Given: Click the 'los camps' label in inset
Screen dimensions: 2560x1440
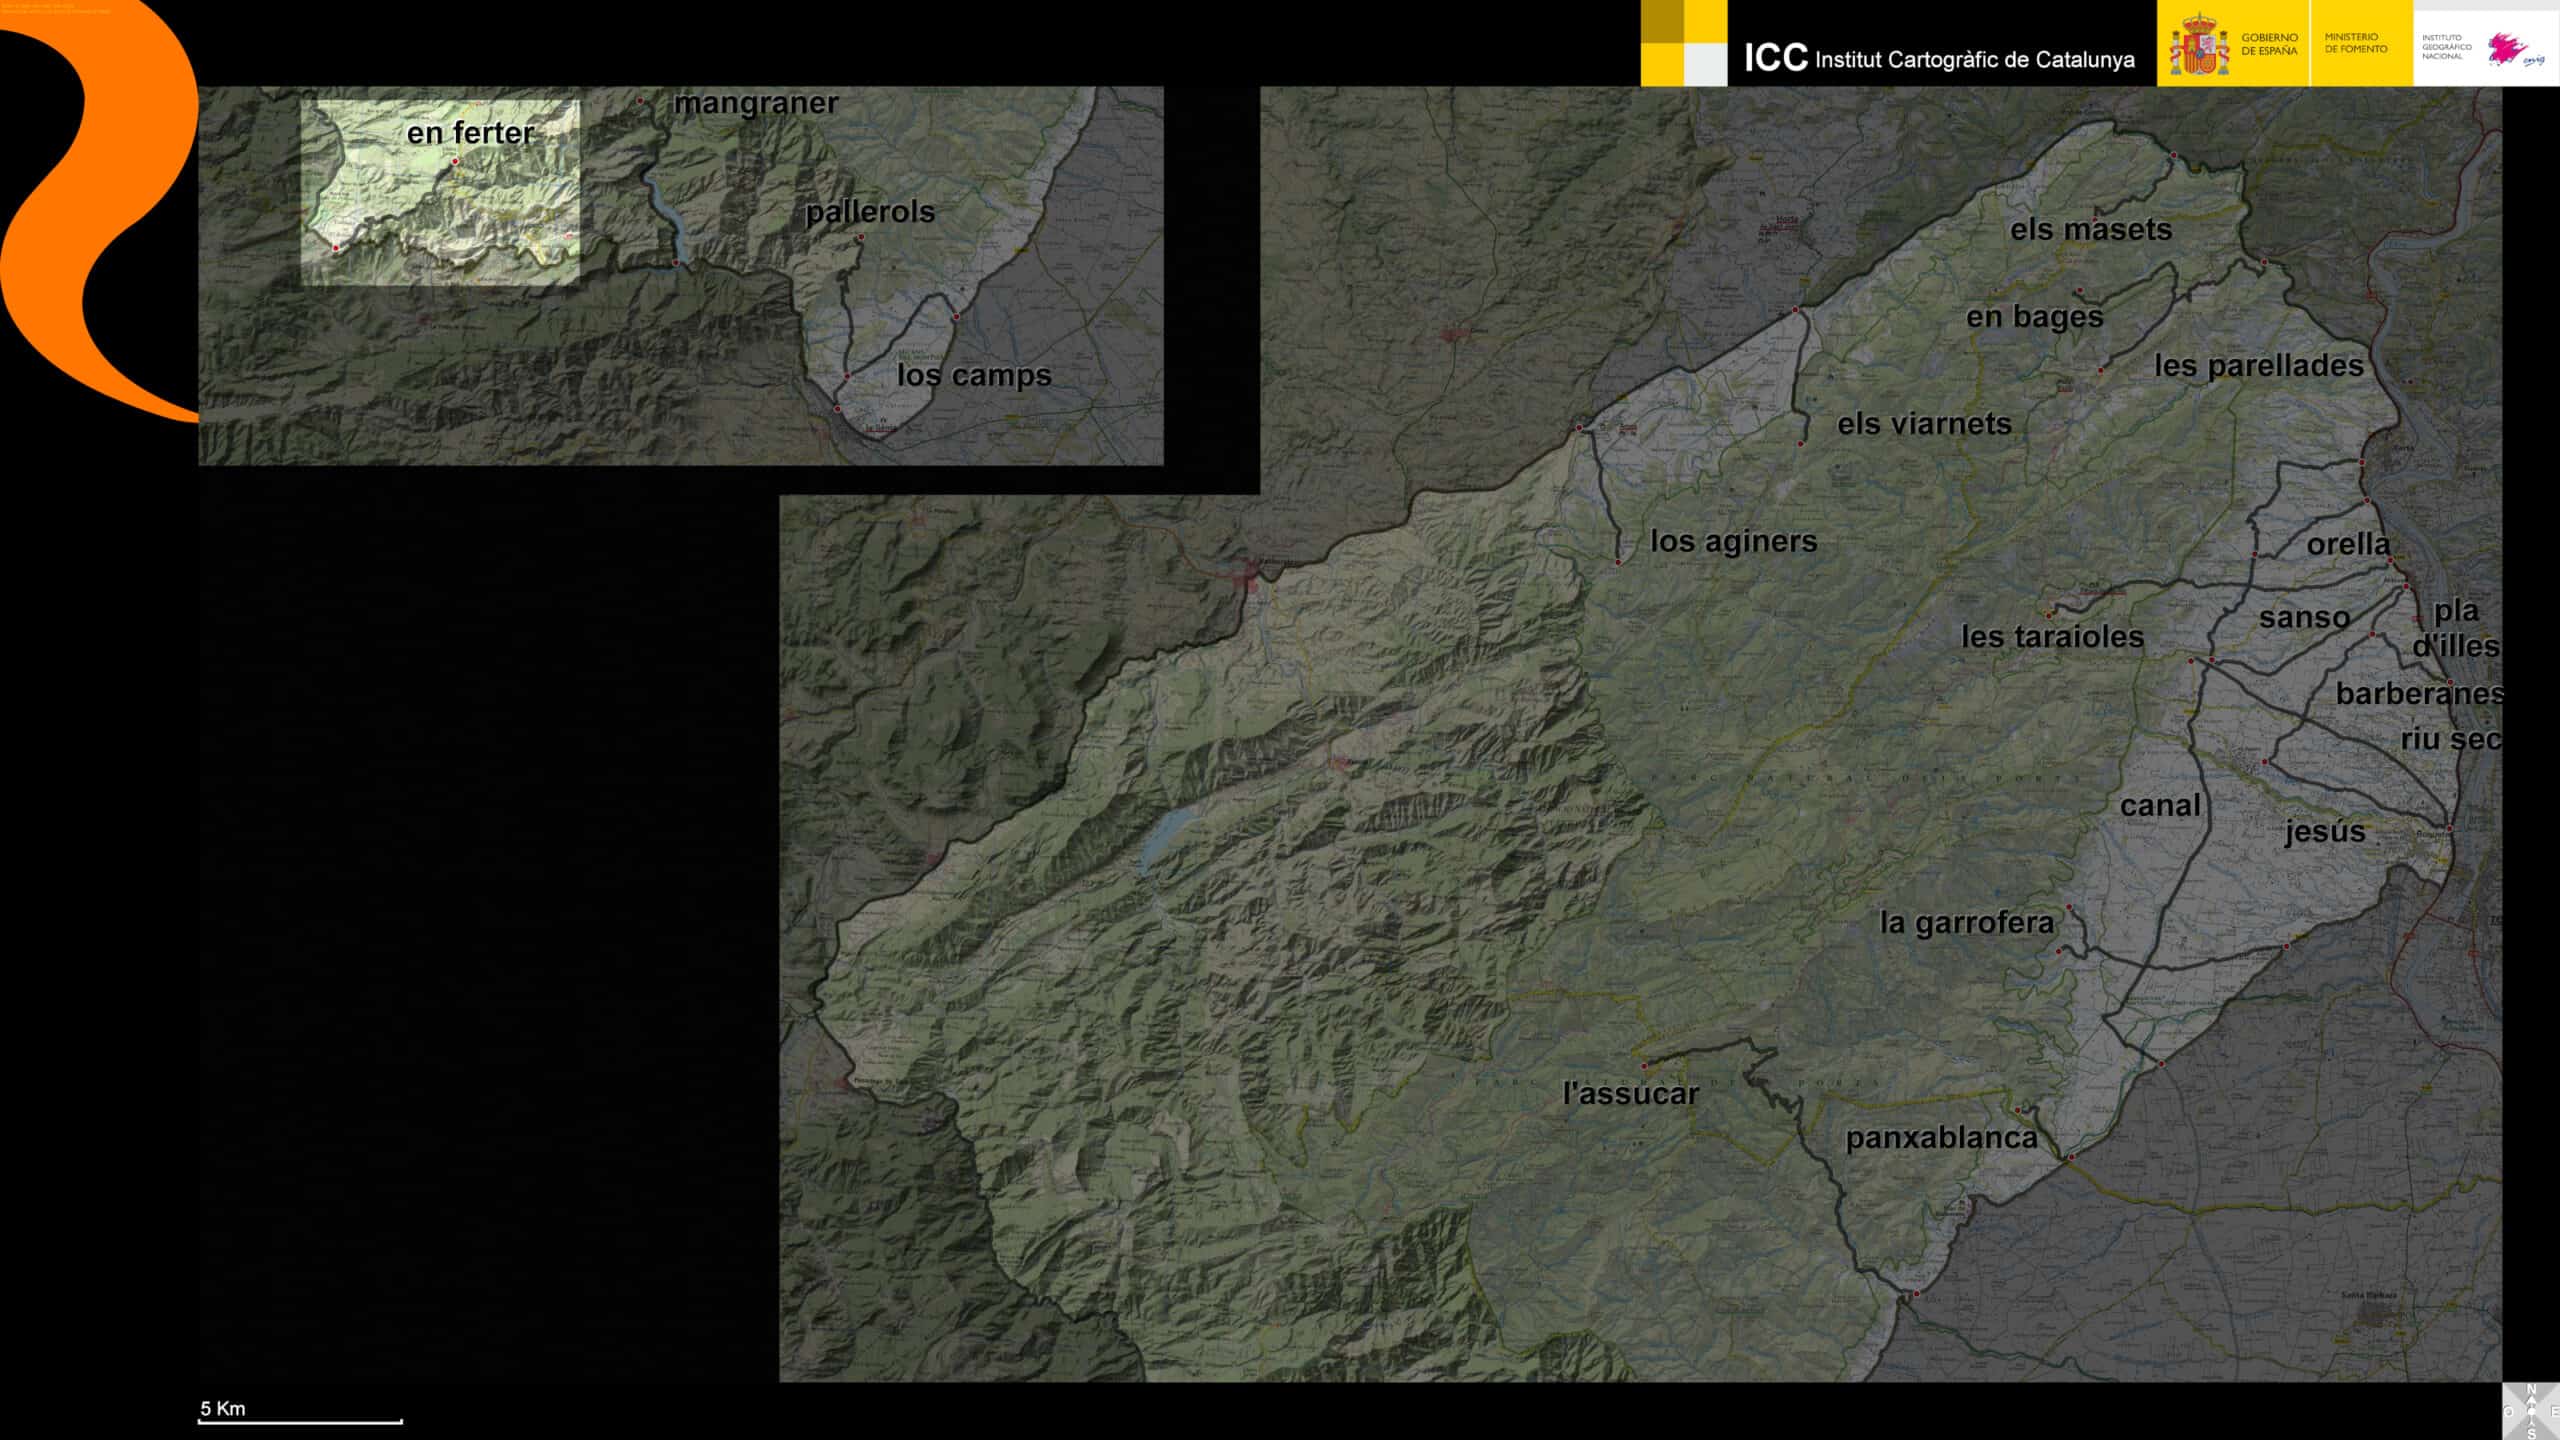Looking at the screenshot, I should click(973, 375).
